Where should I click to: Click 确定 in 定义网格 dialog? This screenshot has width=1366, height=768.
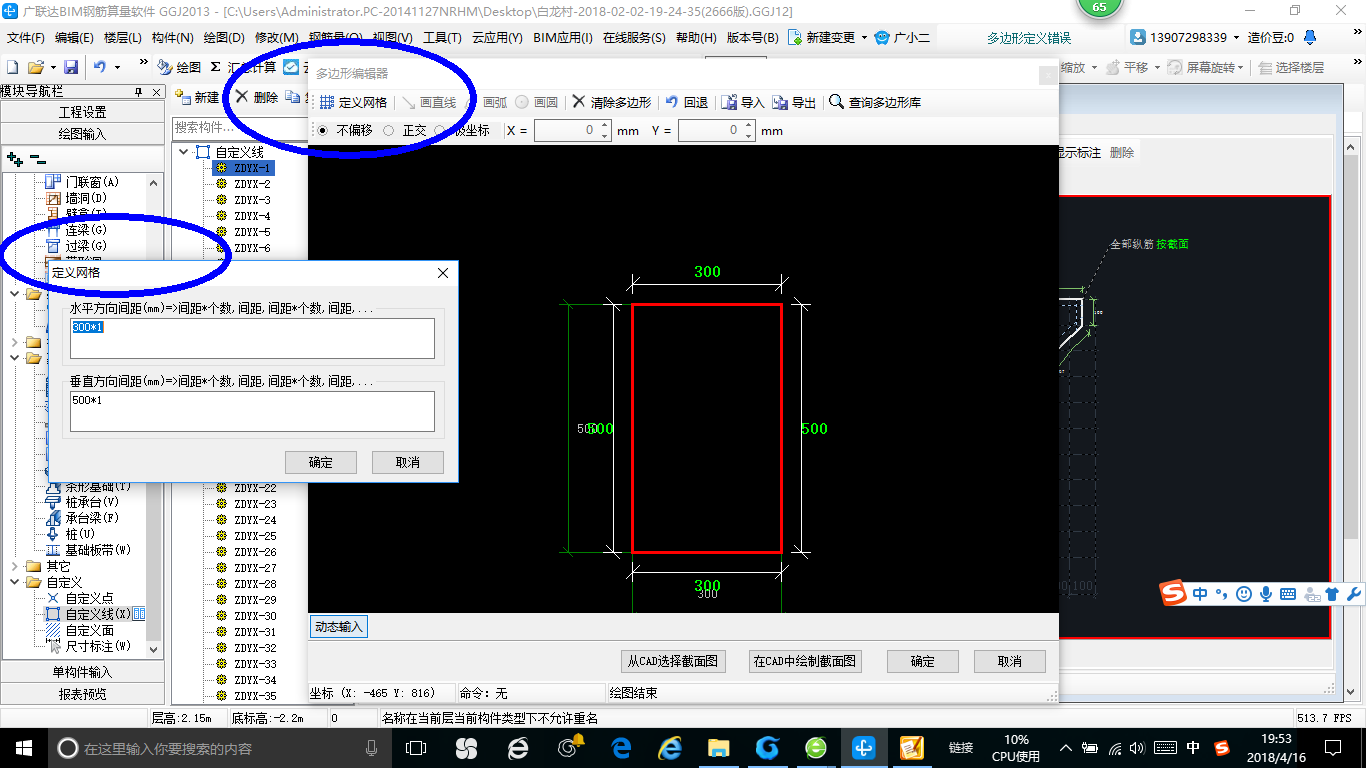(321, 462)
